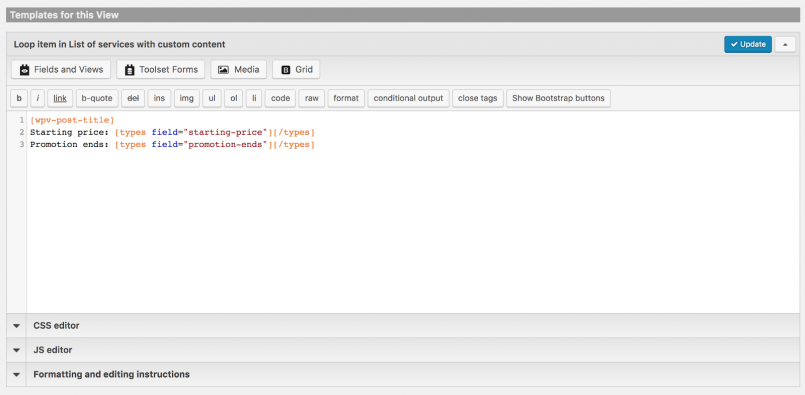The height and width of the screenshot is (395, 805).
Task: Insert conditional output shortcode
Action: click(x=408, y=98)
